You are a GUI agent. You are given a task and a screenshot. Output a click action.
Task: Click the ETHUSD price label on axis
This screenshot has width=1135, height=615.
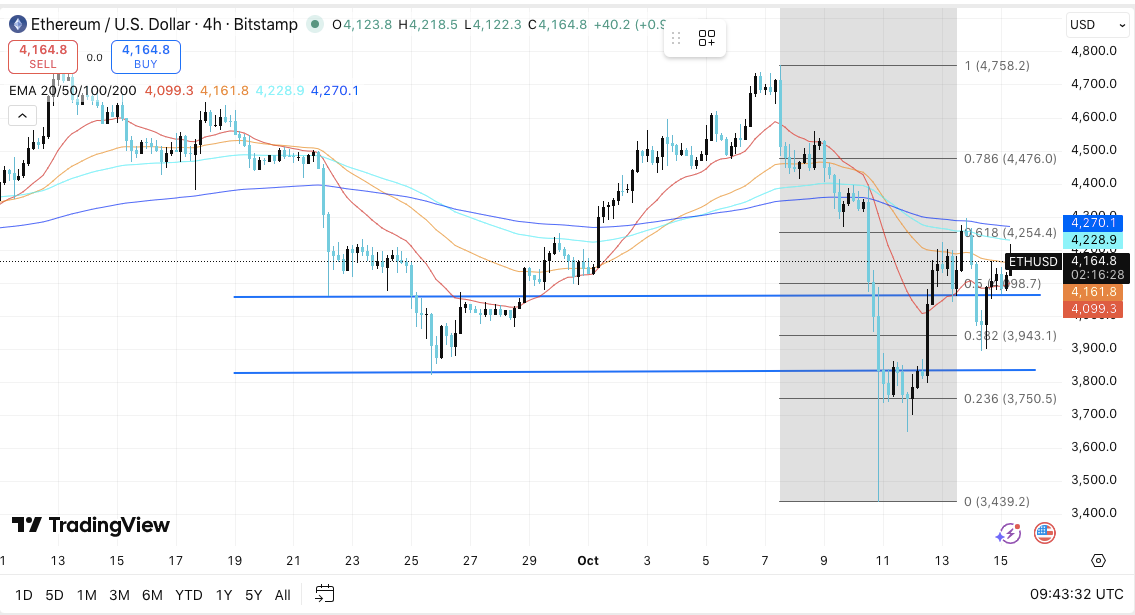click(x=1033, y=262)
